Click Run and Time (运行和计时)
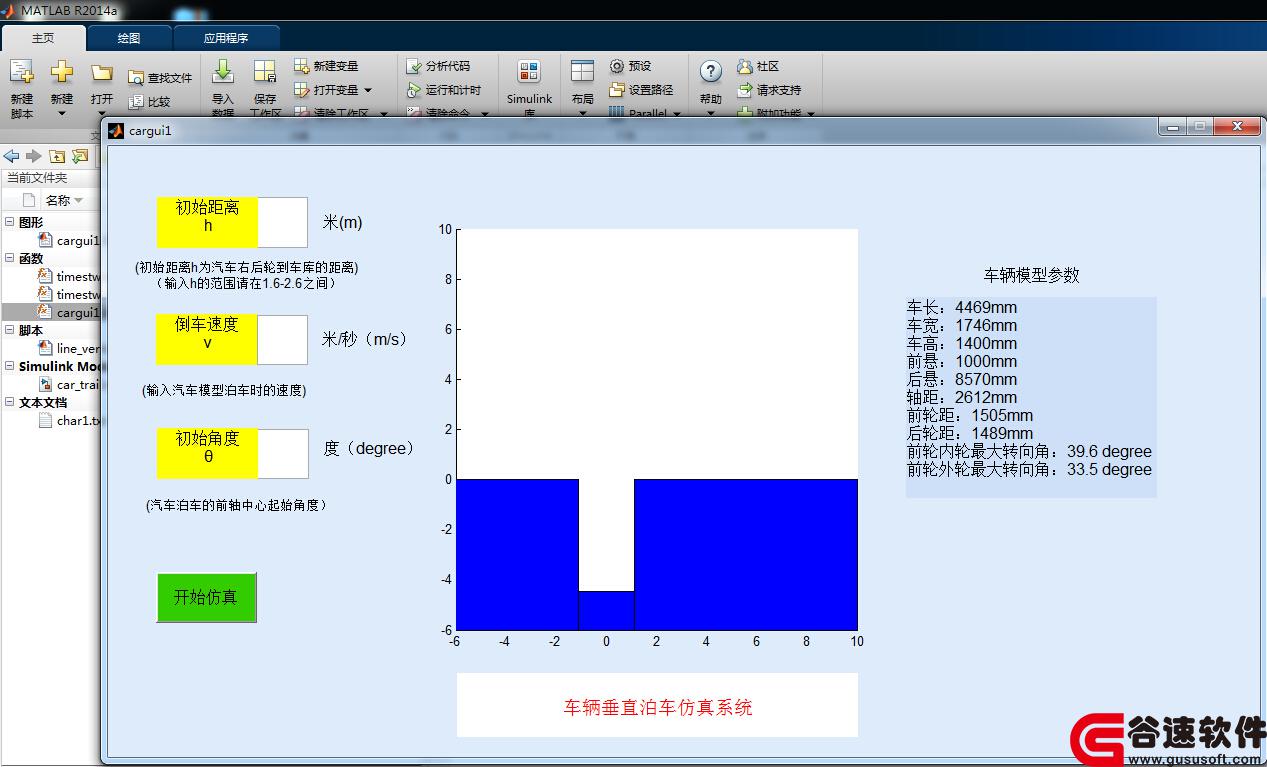 443,90
